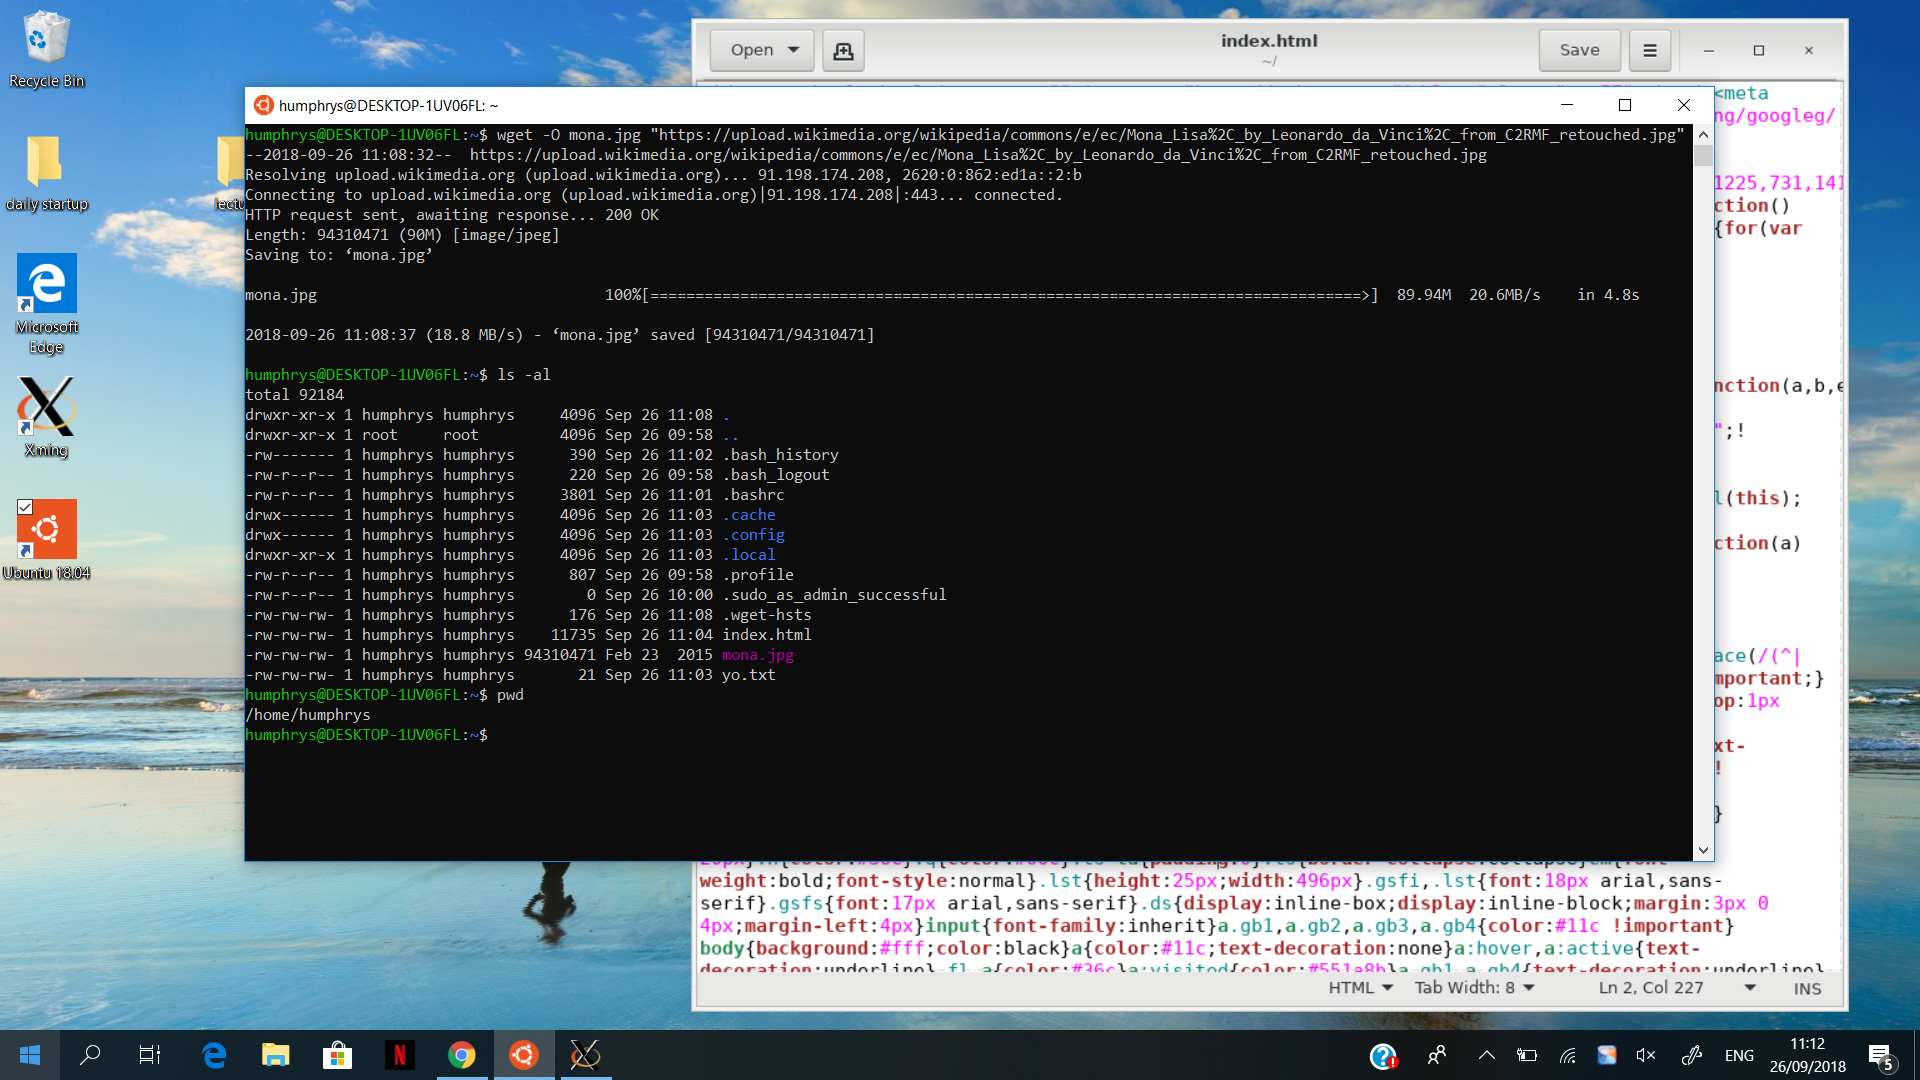The height and width of the screenshot is (1080, 1920).
Task: Toggle INS insert mode in status bar
Action: [1807, 988]
